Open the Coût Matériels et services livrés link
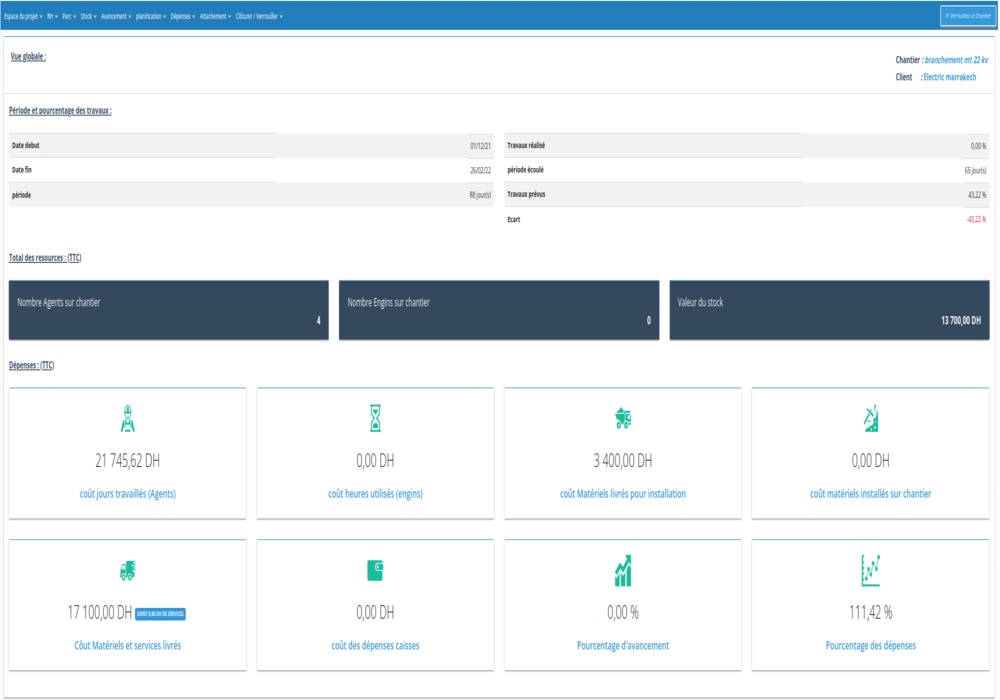The height and width of the screenshot is (700, 1000). (127, 645)
